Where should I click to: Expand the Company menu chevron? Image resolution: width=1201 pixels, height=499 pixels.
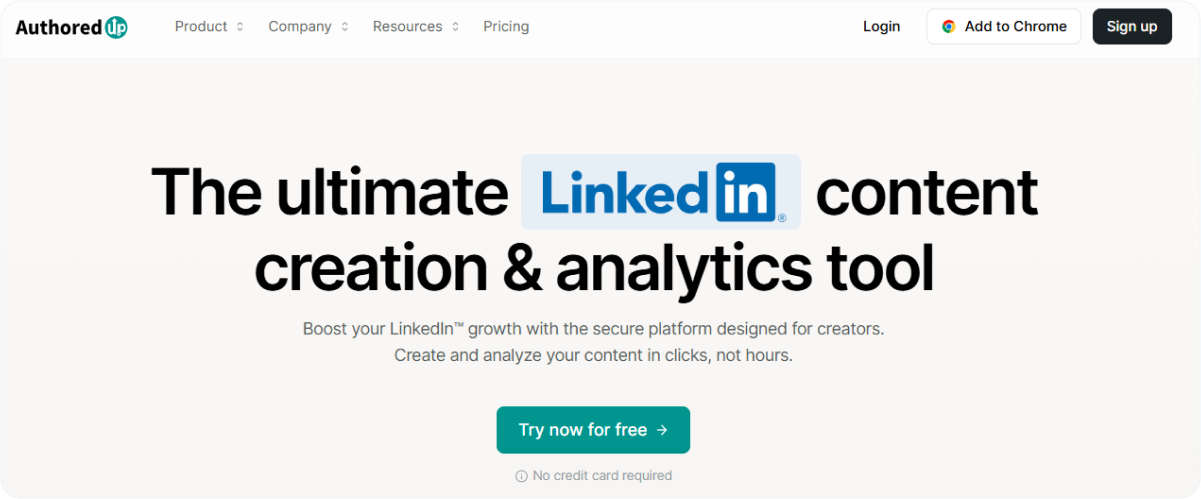pyautogui.click(x=345, y=27)
